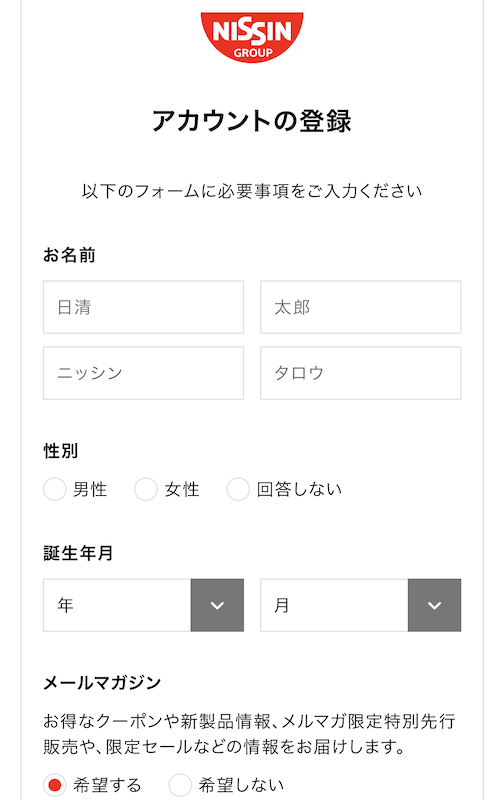This screenshot has width=500, height=800.
Task: Focus the katakana surname field ニッシン
Action: click(x=143, y=373)
